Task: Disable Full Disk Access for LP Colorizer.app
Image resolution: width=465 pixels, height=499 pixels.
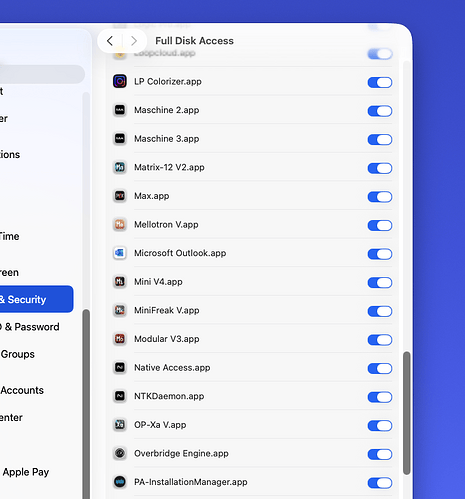Action: (x=380, y=82)
